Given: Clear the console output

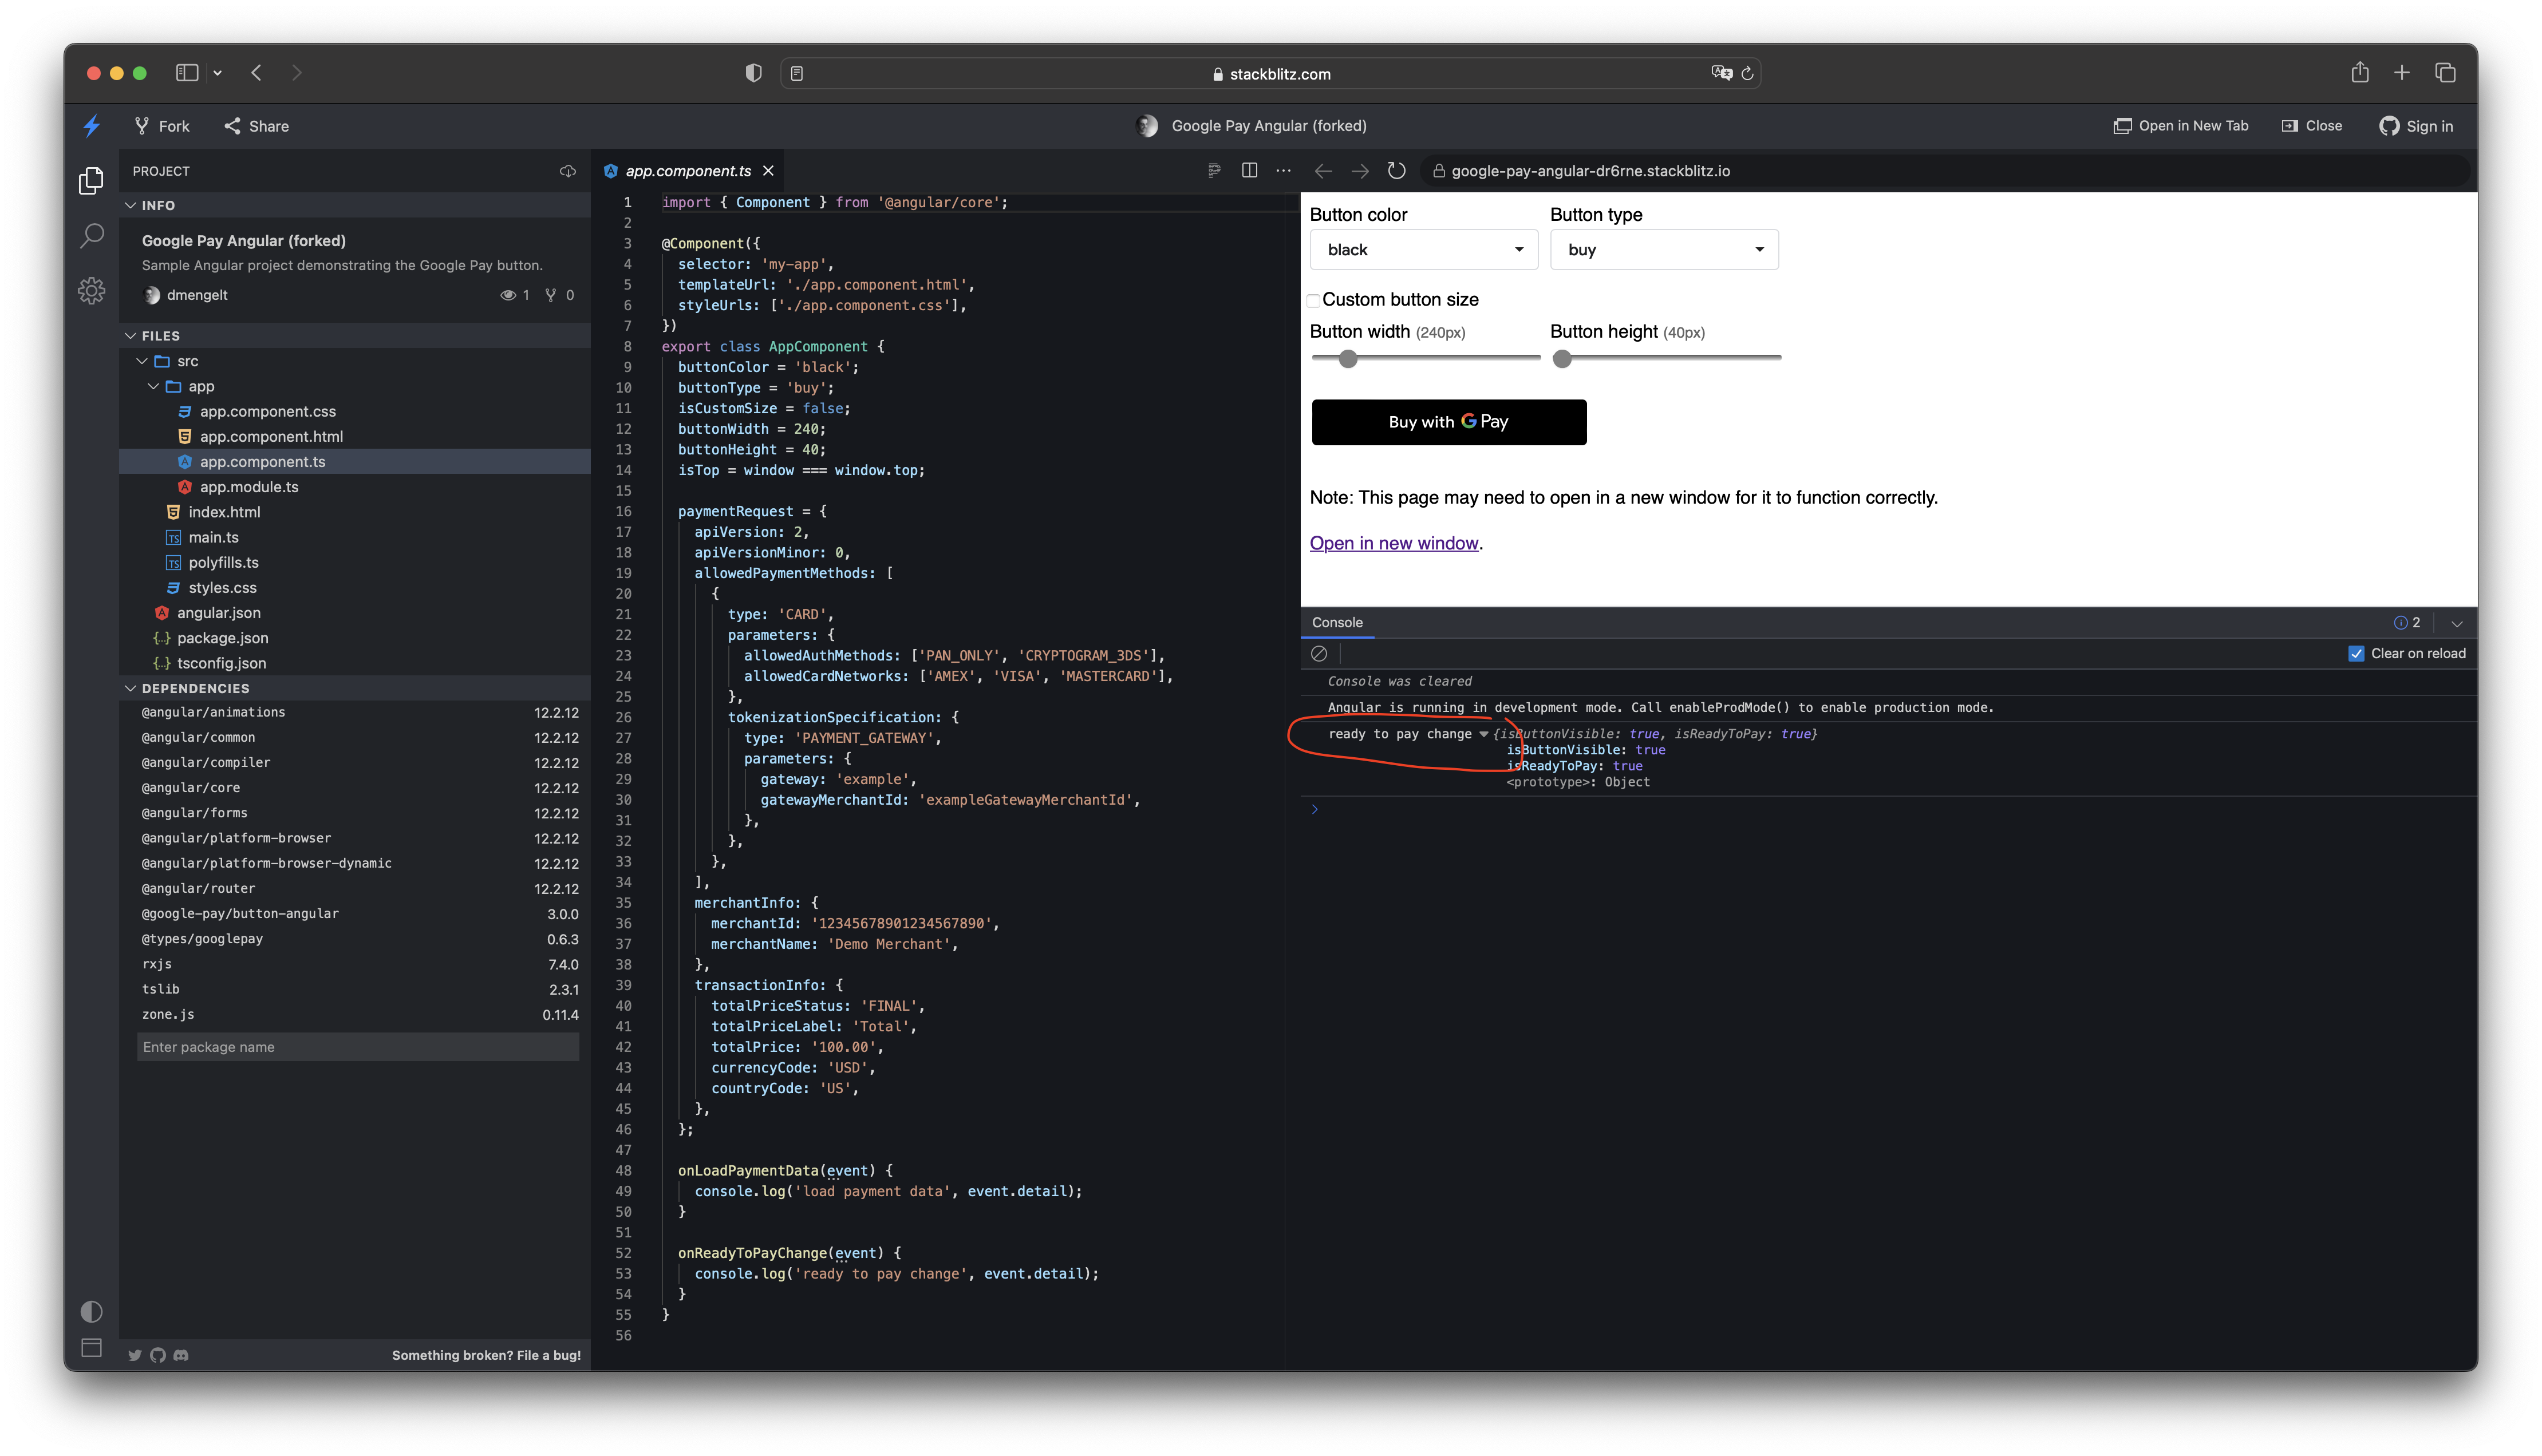Looking at the screenshot, I should click(1319, 654).
